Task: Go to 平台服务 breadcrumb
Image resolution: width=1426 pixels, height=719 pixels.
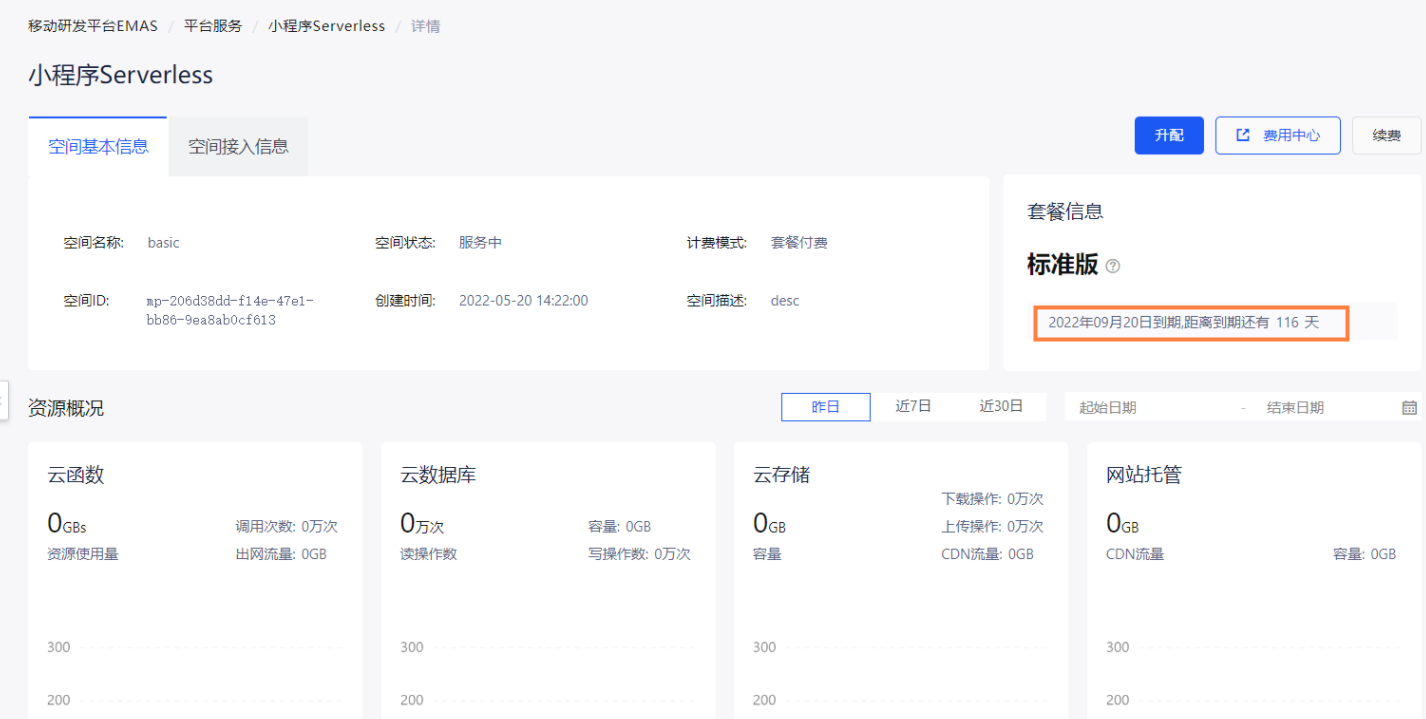Action: coord(213,26)
